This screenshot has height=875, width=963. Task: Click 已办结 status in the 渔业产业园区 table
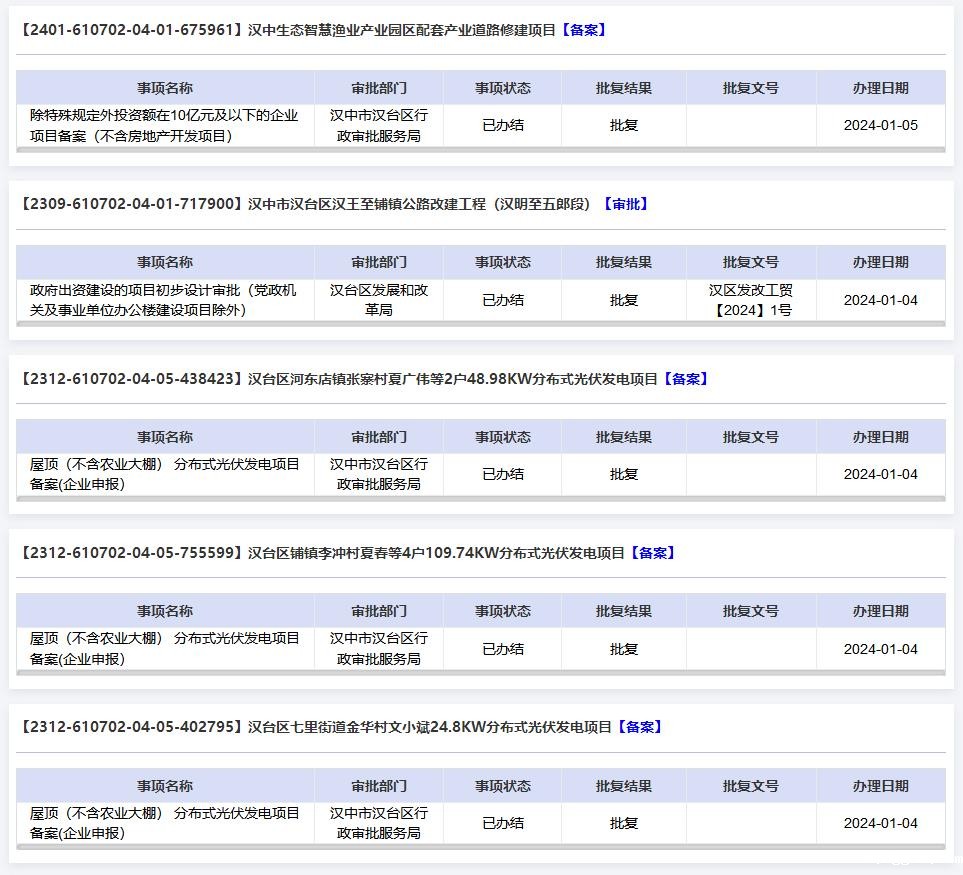502,126
